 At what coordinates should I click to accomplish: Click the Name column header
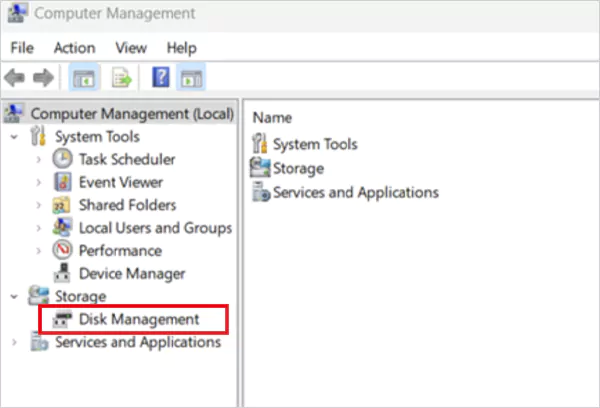(272, 118)
